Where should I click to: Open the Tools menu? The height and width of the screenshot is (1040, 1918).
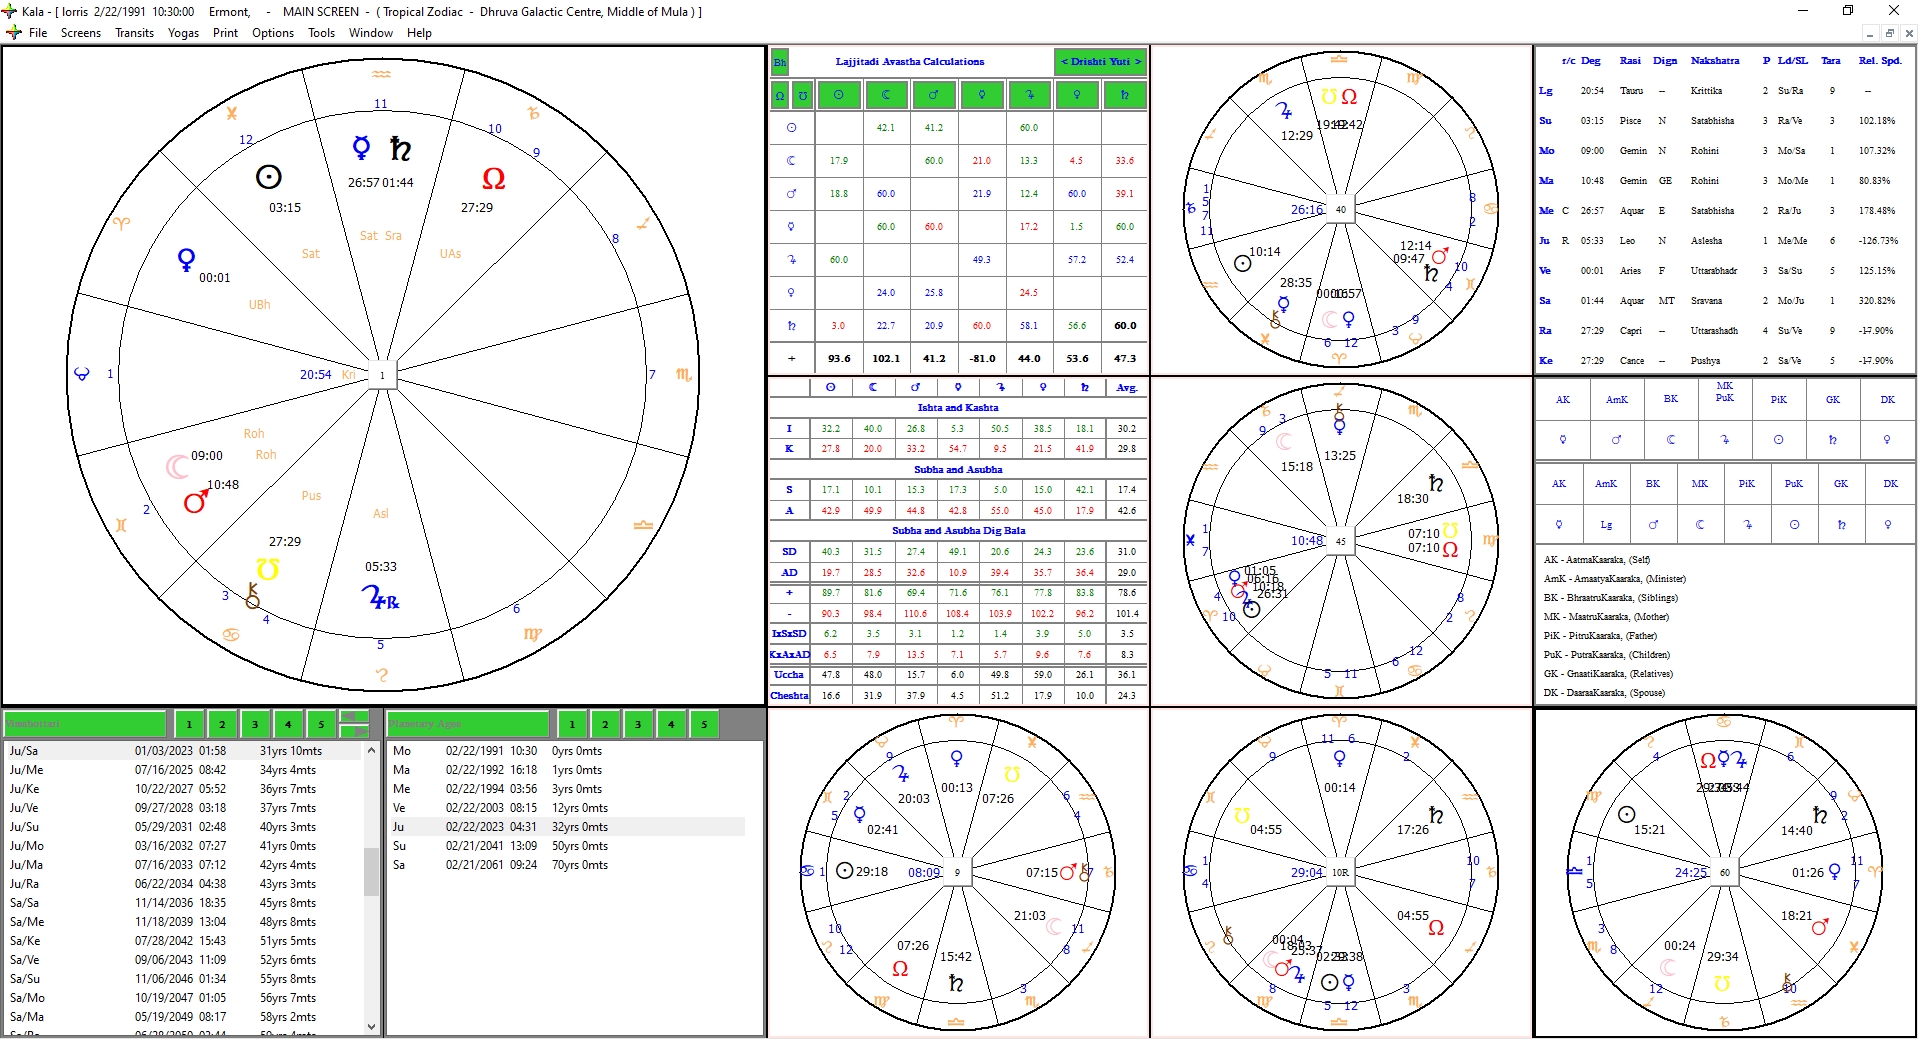(321, 33)
